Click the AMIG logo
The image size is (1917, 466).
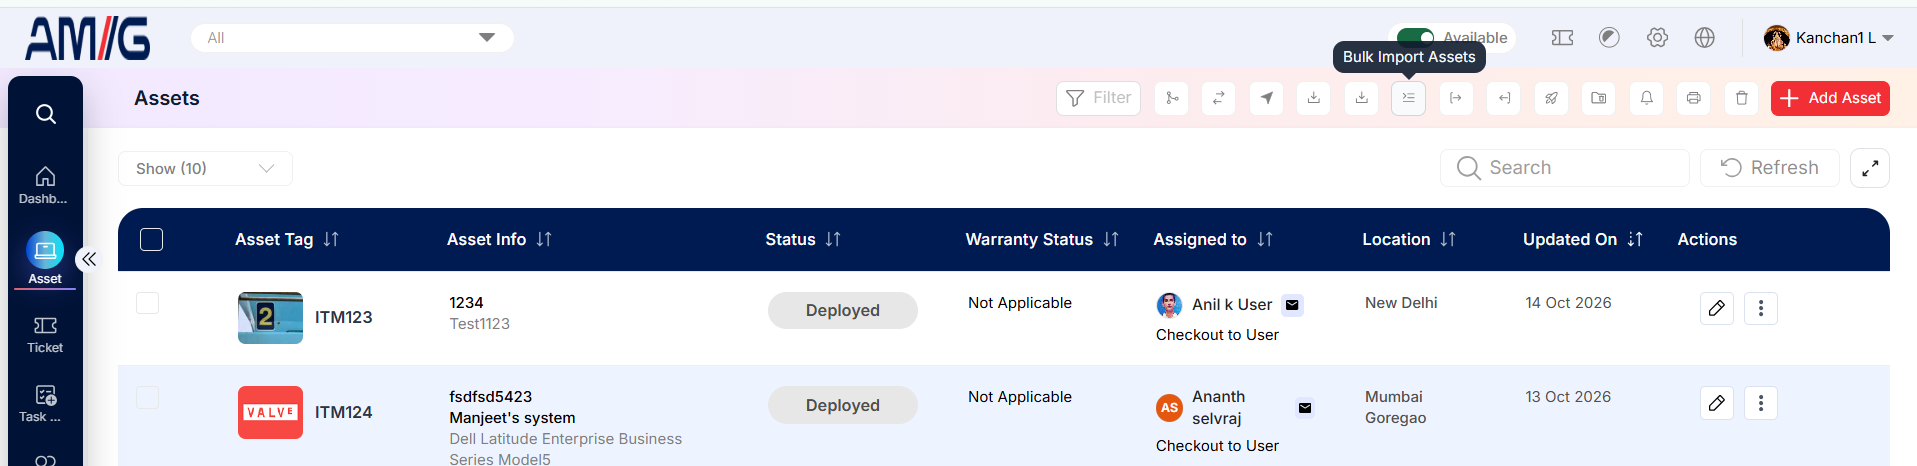(88, 39)
